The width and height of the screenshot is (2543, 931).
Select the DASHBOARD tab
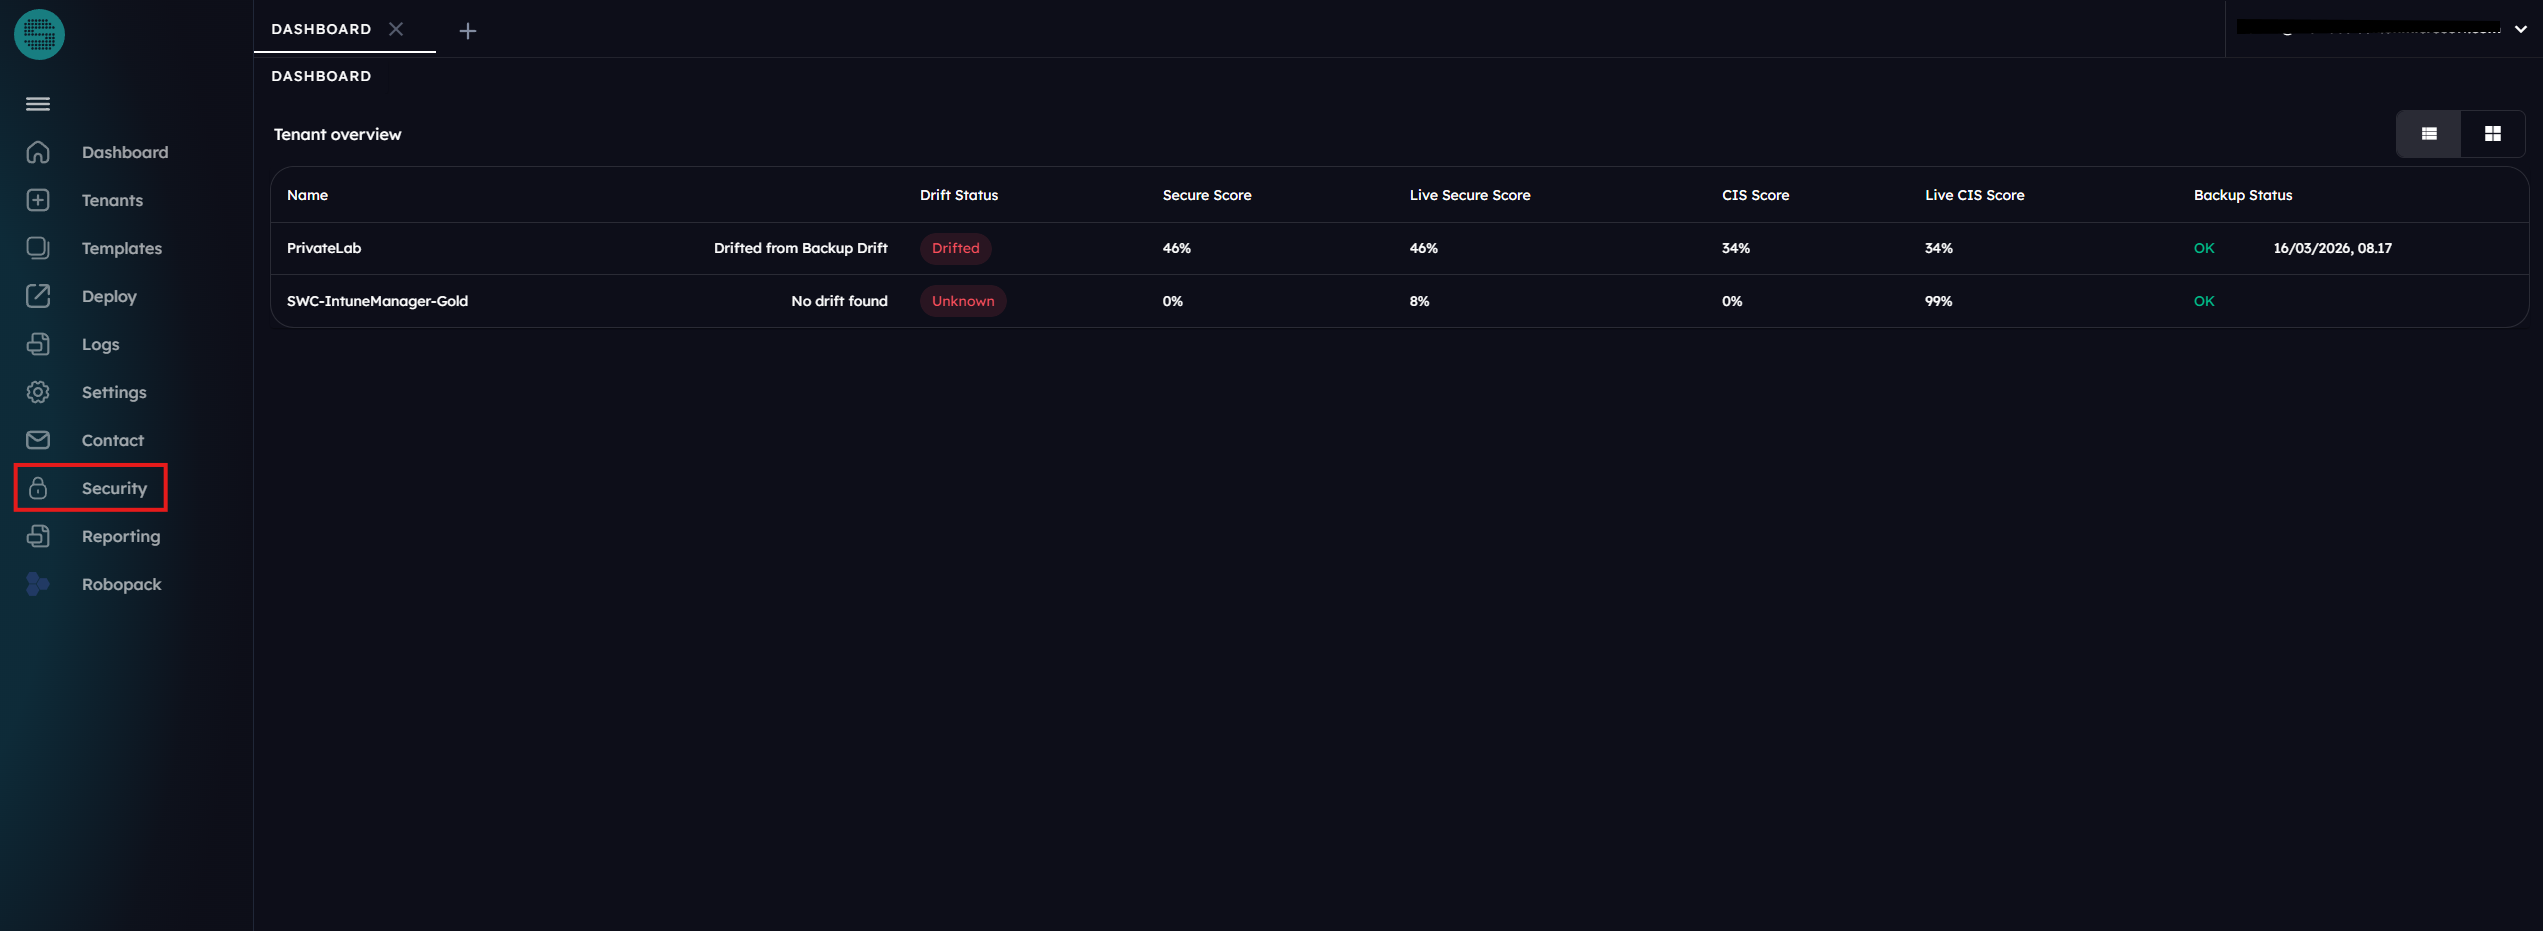coord(321,29)
